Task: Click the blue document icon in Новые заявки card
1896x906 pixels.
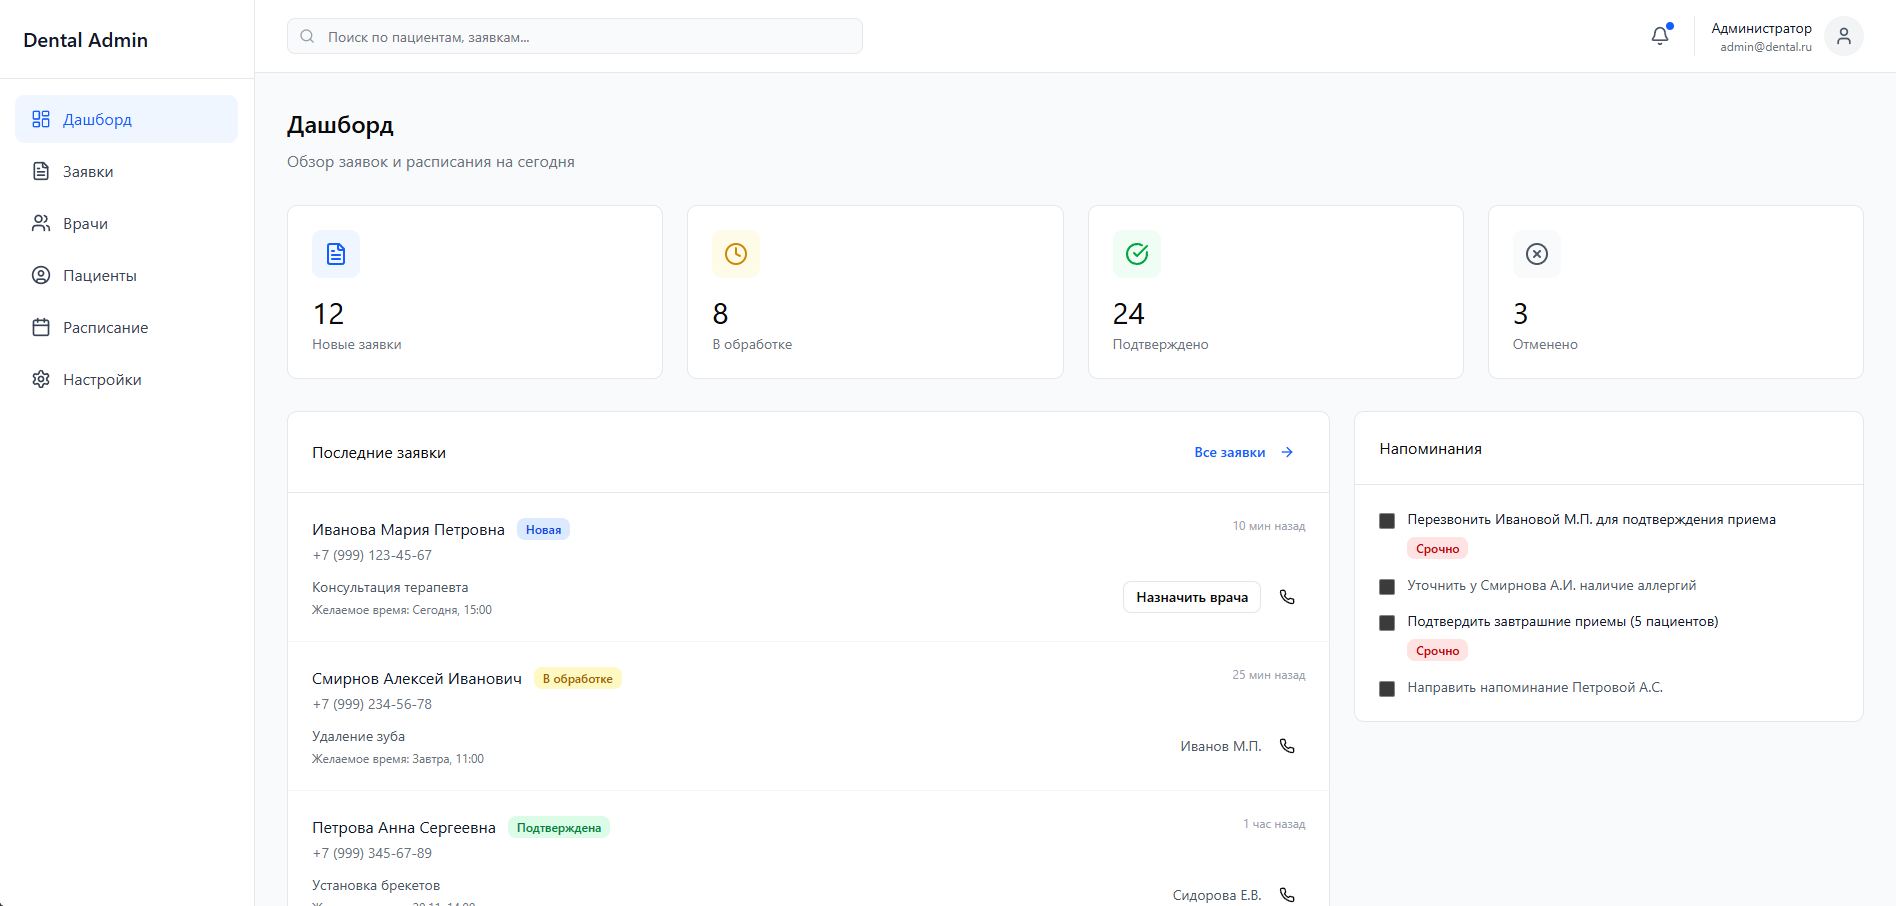Action: [x=336, y=254]
